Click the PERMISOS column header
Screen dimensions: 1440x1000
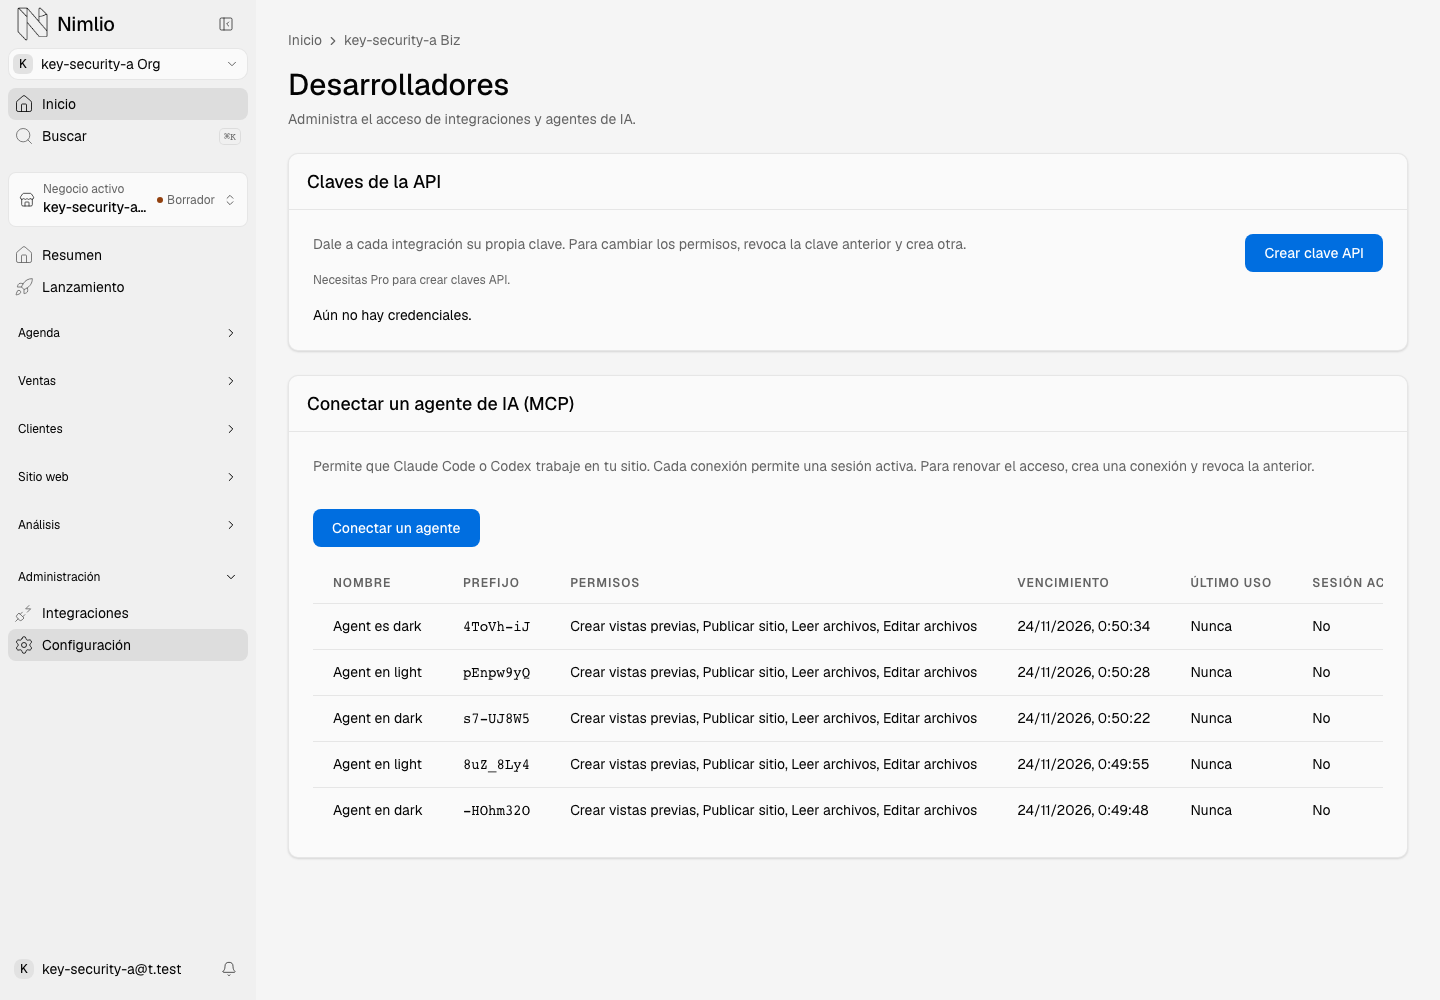click(x=604, y=583)
